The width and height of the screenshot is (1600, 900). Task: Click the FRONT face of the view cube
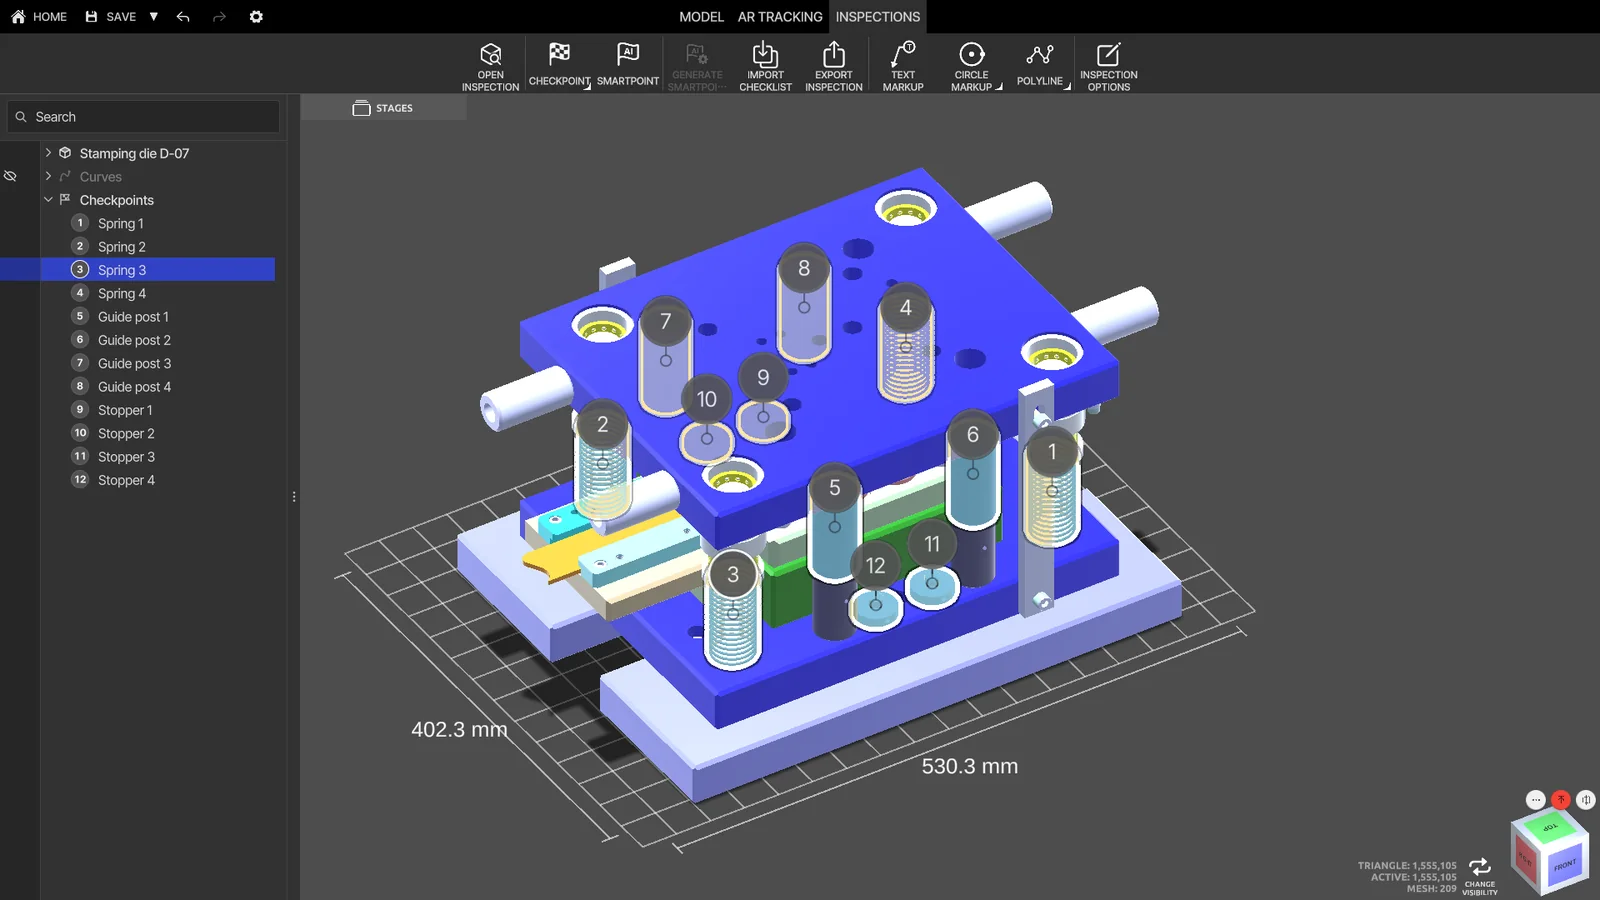pos(1564,865)
